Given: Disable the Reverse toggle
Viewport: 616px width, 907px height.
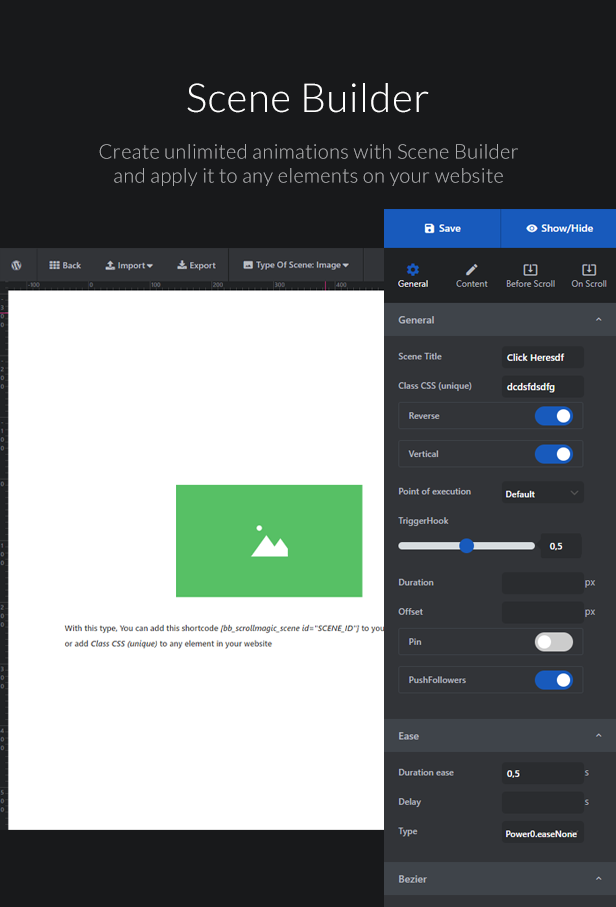Looking at the screenshot, I should 554,416.
